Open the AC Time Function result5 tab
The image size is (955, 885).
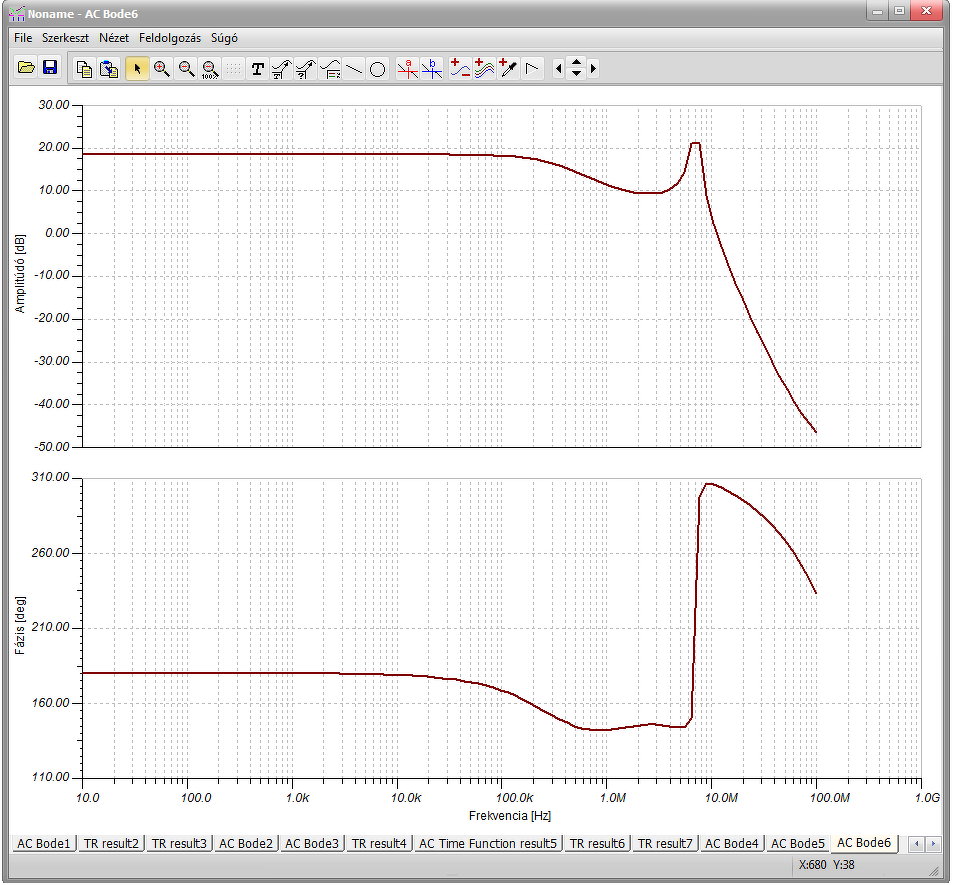pyautogui.click(x=488, y=844)
